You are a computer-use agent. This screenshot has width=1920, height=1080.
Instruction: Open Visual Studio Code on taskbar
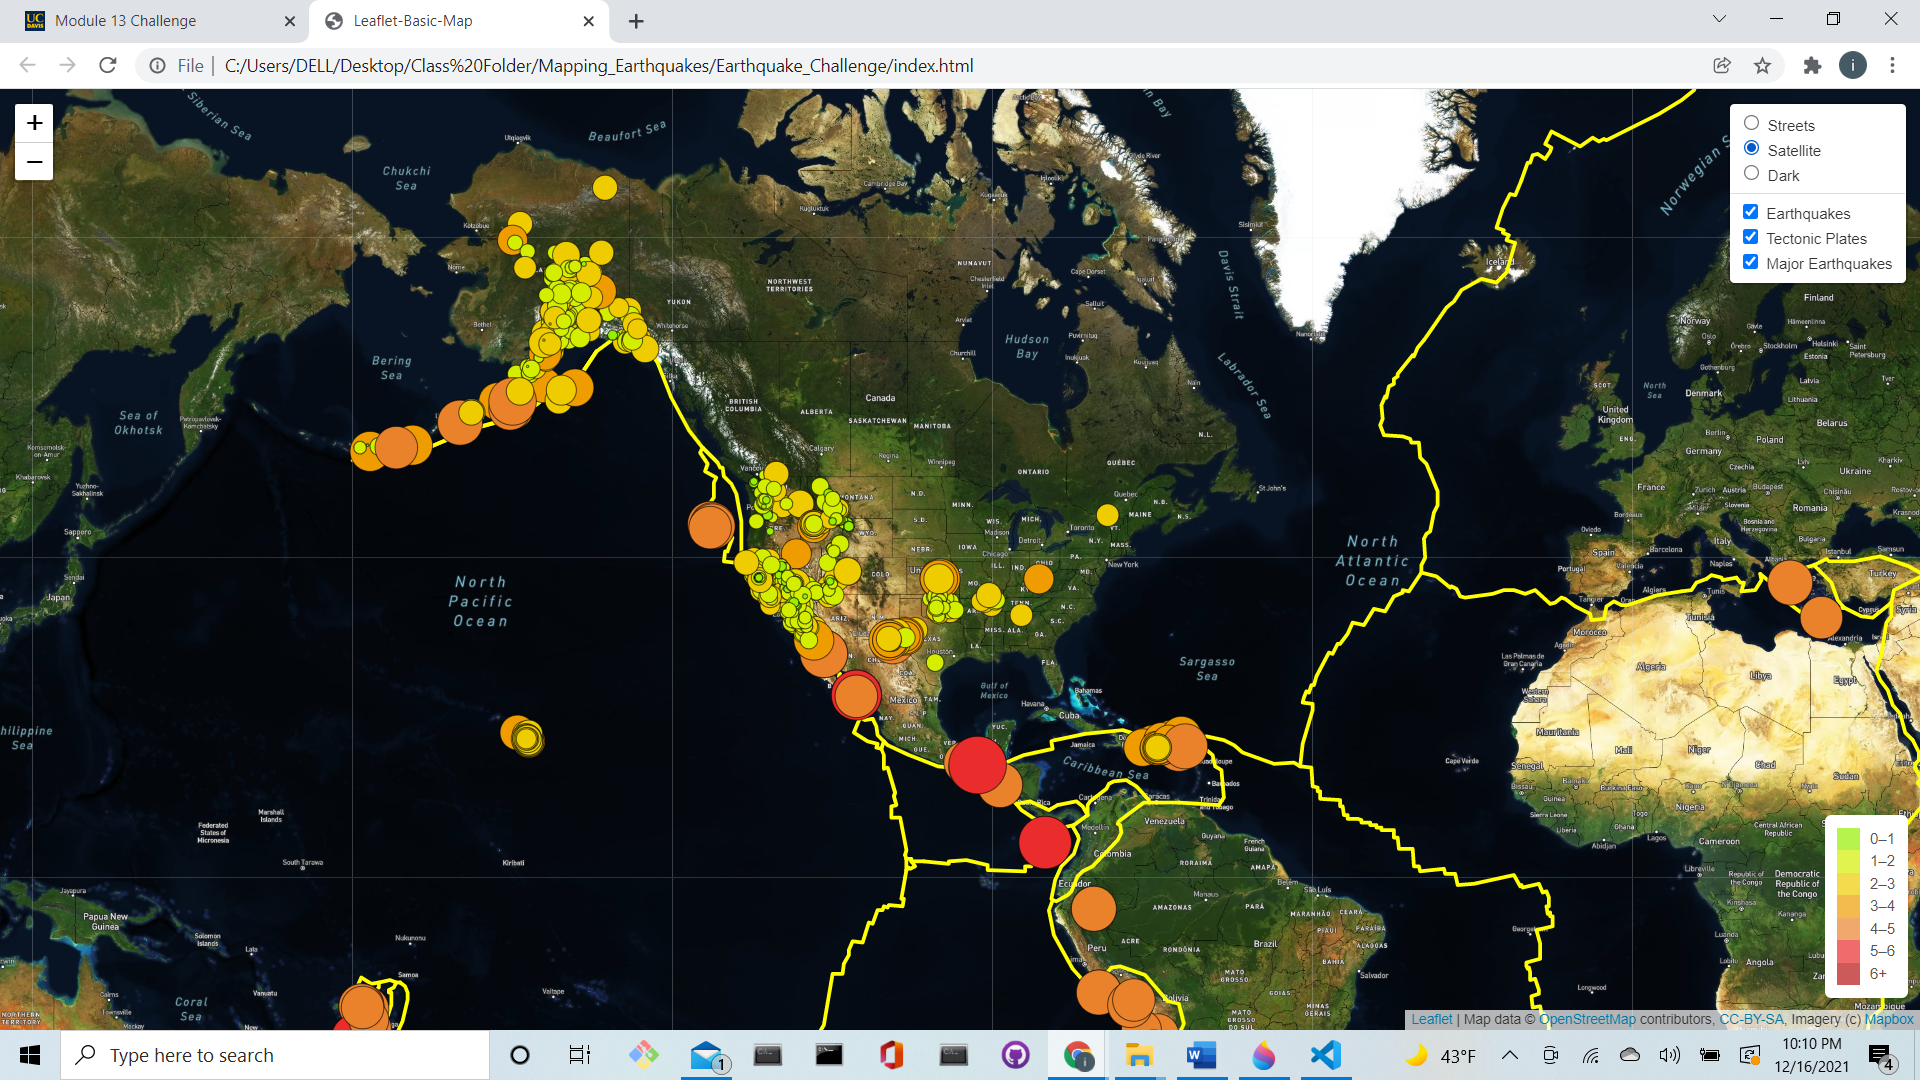tap(1325, 1055)
